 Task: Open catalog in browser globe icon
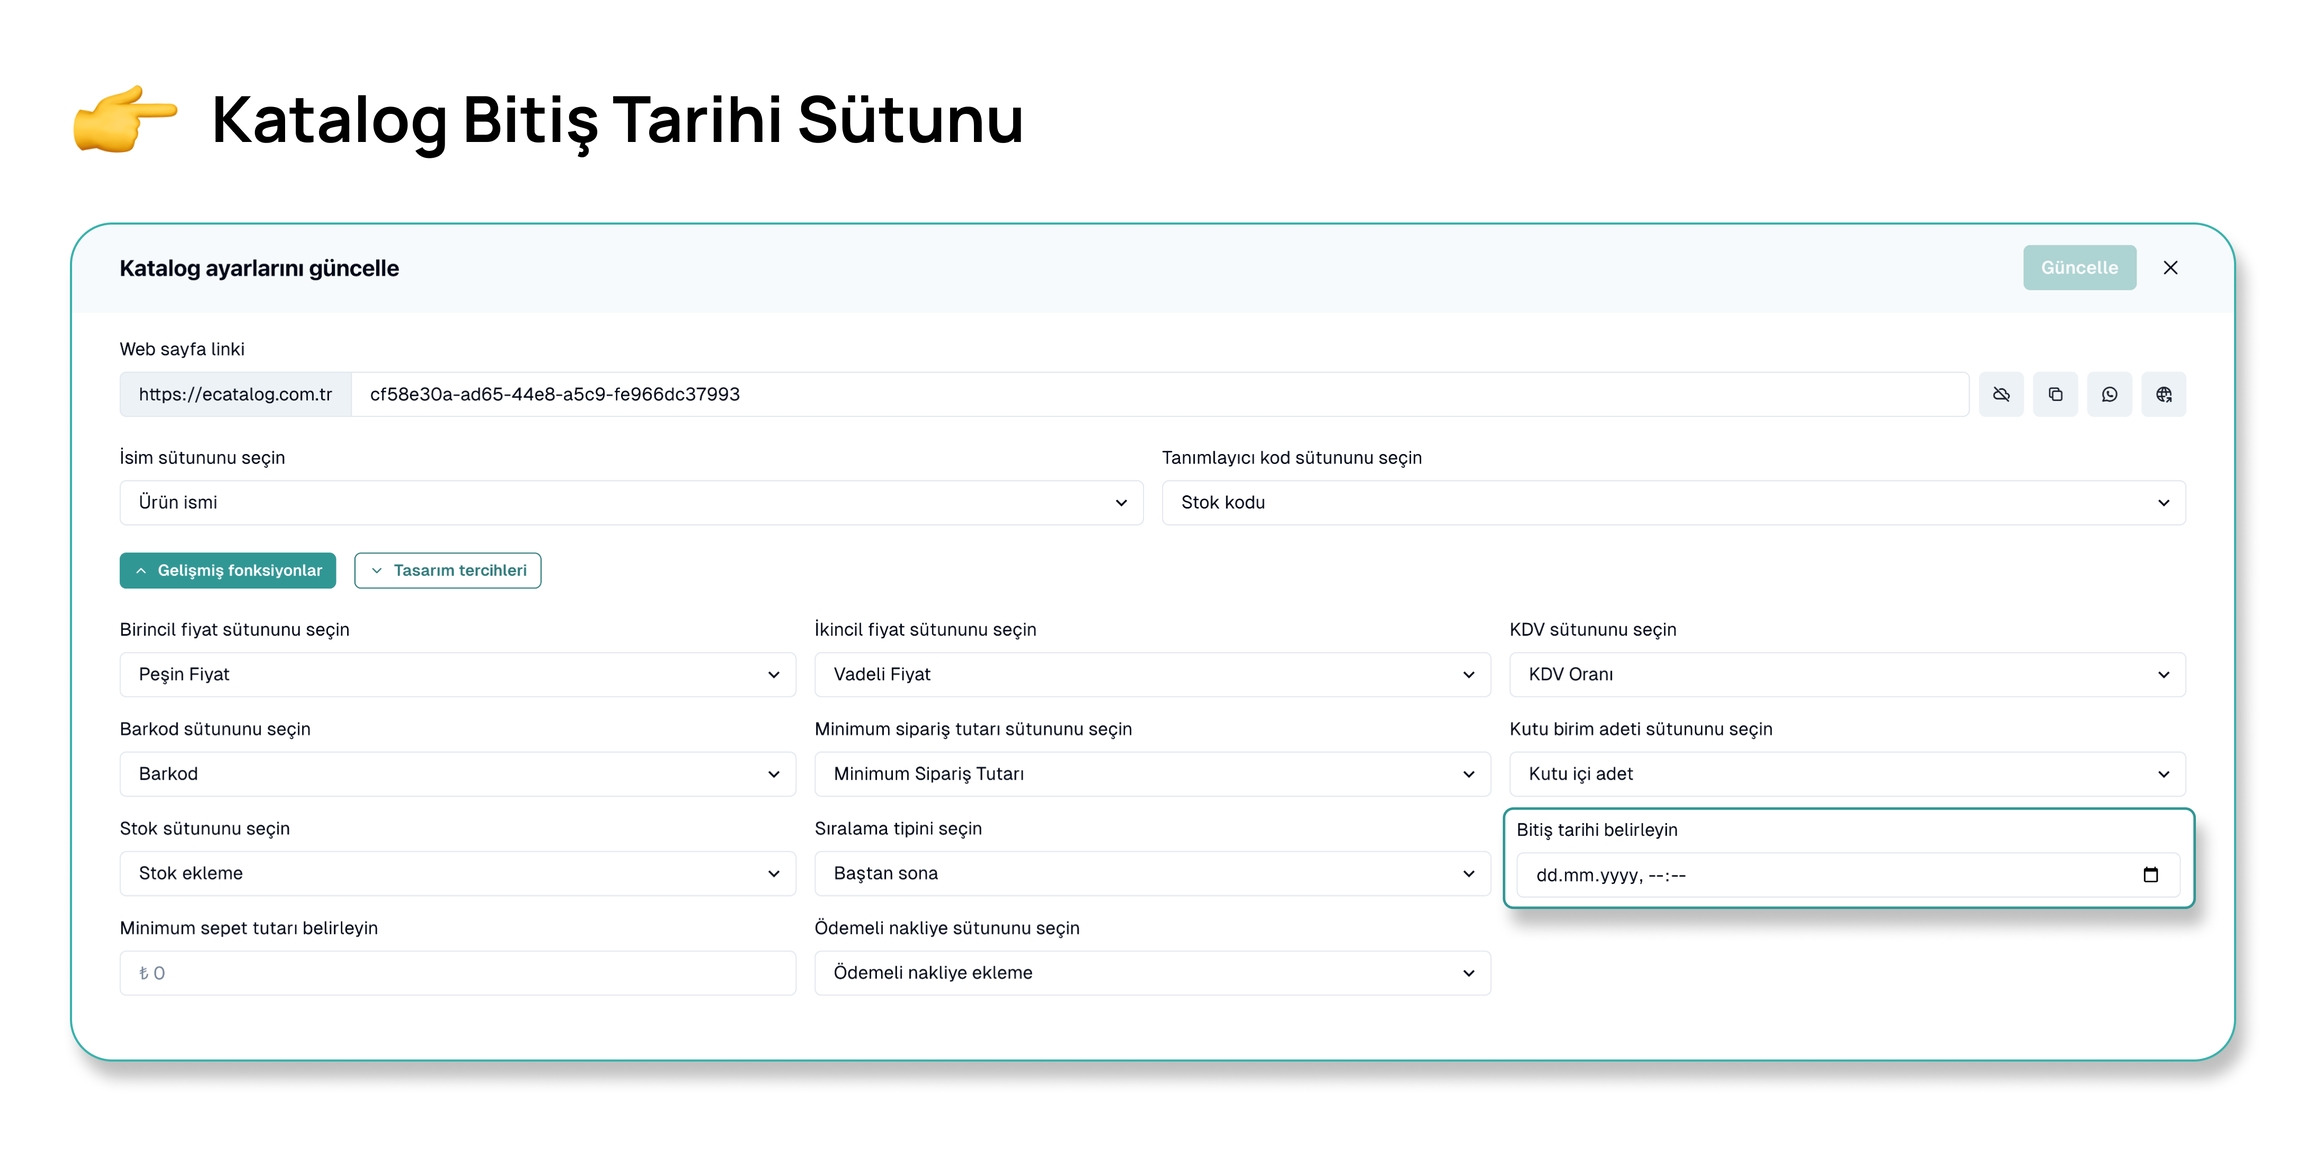[2163, 394]
